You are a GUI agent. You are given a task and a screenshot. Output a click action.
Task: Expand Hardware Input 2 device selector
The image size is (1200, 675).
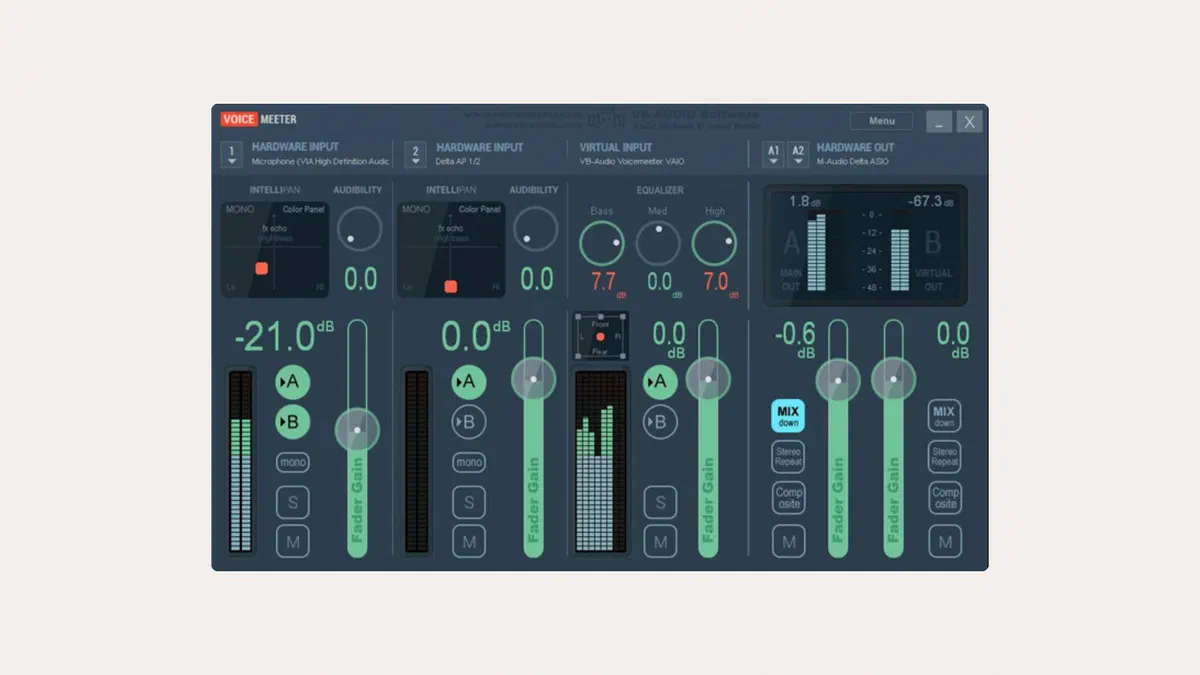click(x=416, y=155)
